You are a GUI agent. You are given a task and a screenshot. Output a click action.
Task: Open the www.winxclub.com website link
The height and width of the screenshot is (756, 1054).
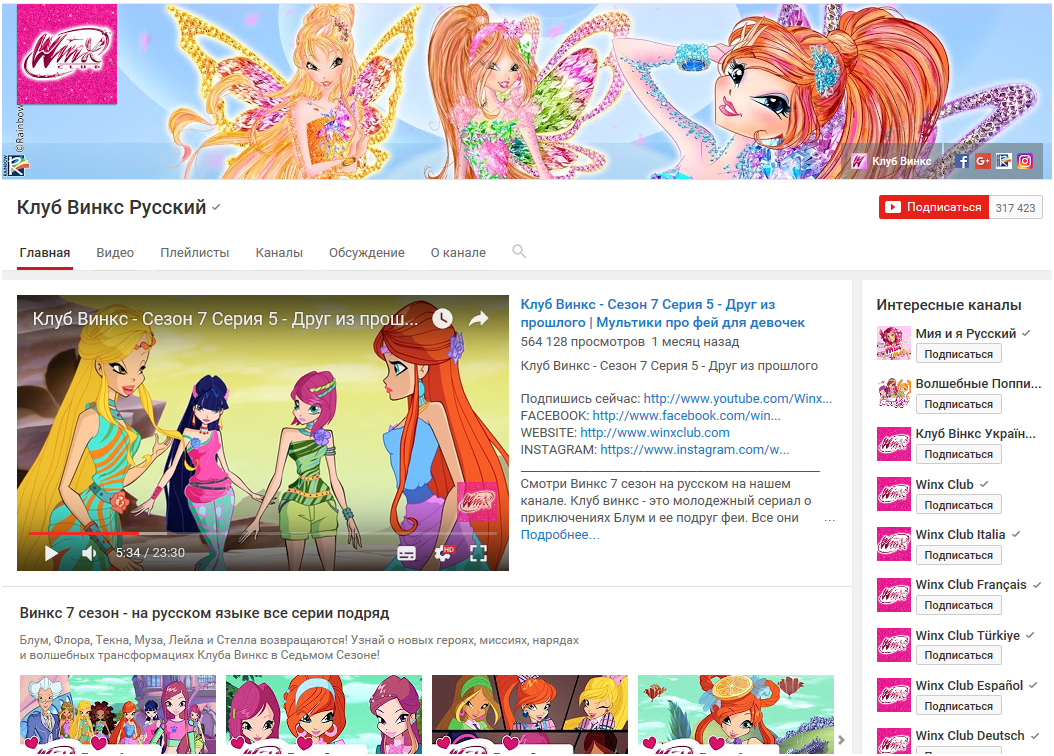tap(655, 433)
